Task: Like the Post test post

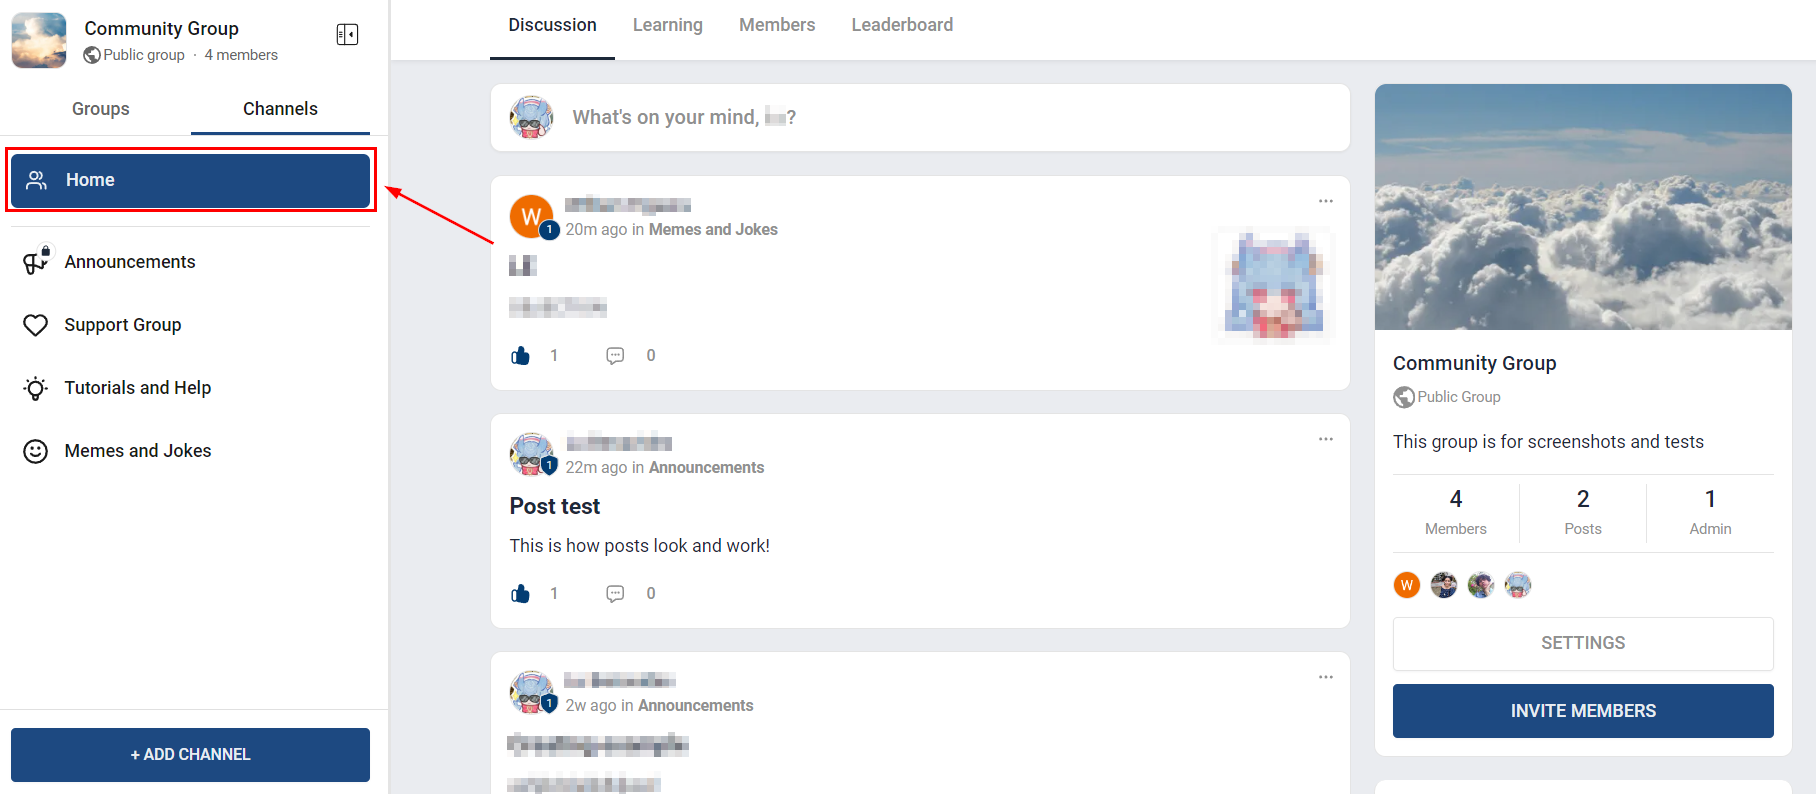Action: tap(521, 593)
